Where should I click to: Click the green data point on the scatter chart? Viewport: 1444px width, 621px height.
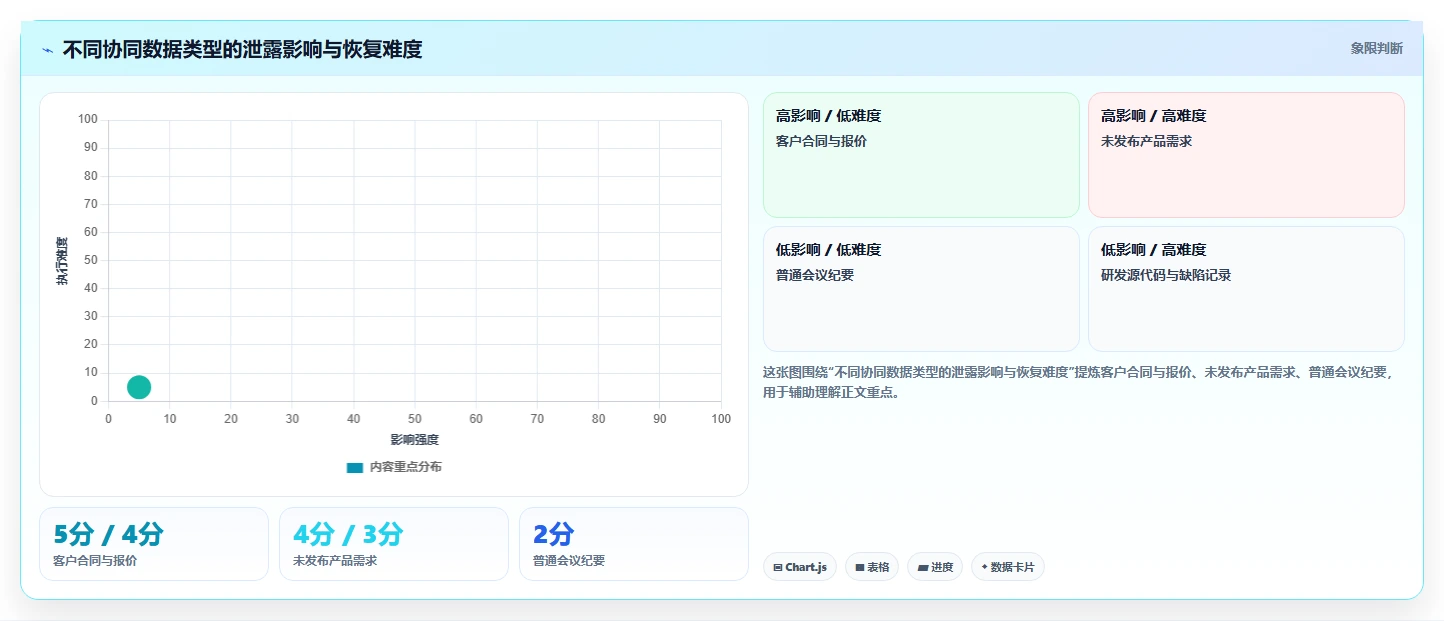[x=139, y=387]
